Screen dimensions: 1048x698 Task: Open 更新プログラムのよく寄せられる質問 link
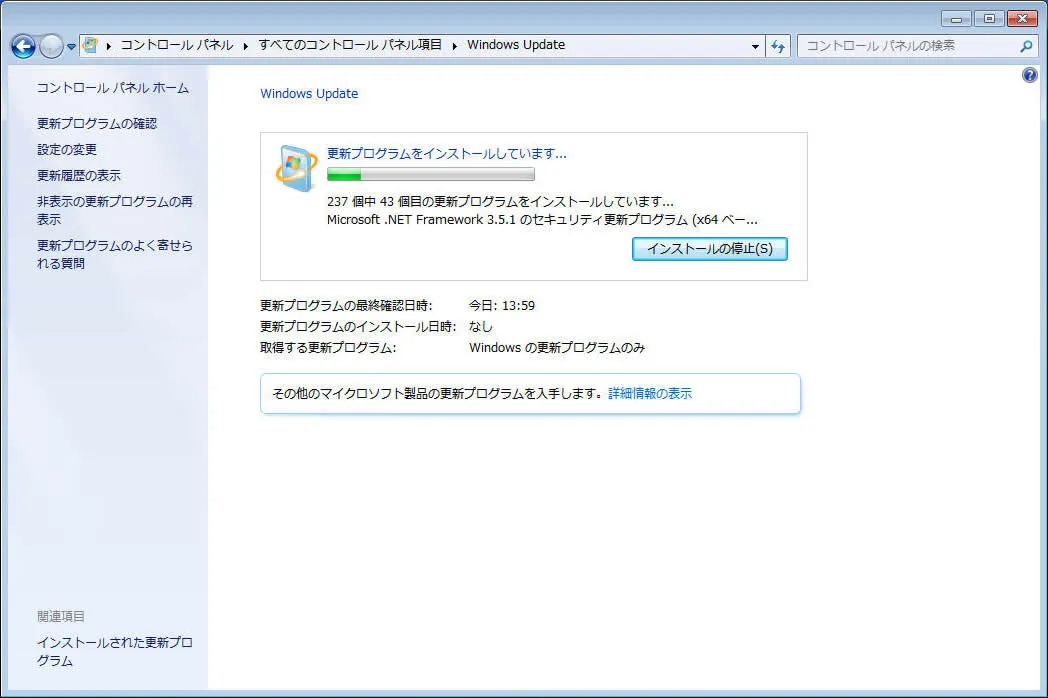[114, 254]
